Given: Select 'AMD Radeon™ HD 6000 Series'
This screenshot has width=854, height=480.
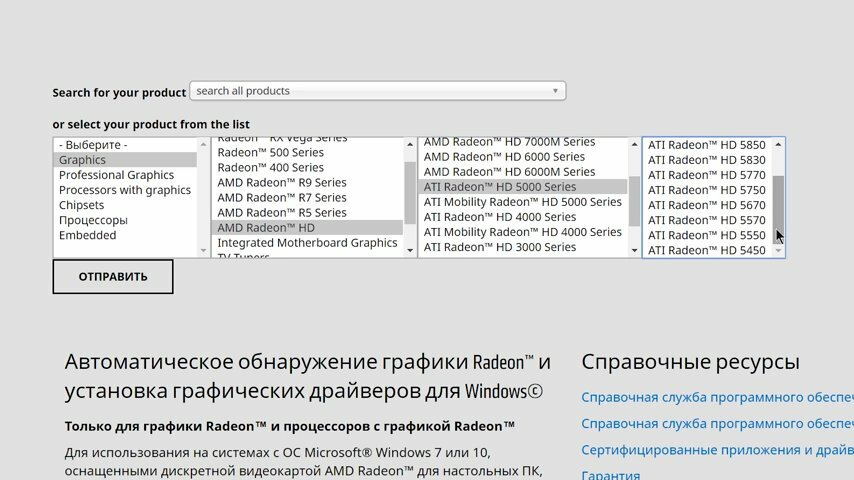Looking at the screenshot, I should [x=523, y=157].
